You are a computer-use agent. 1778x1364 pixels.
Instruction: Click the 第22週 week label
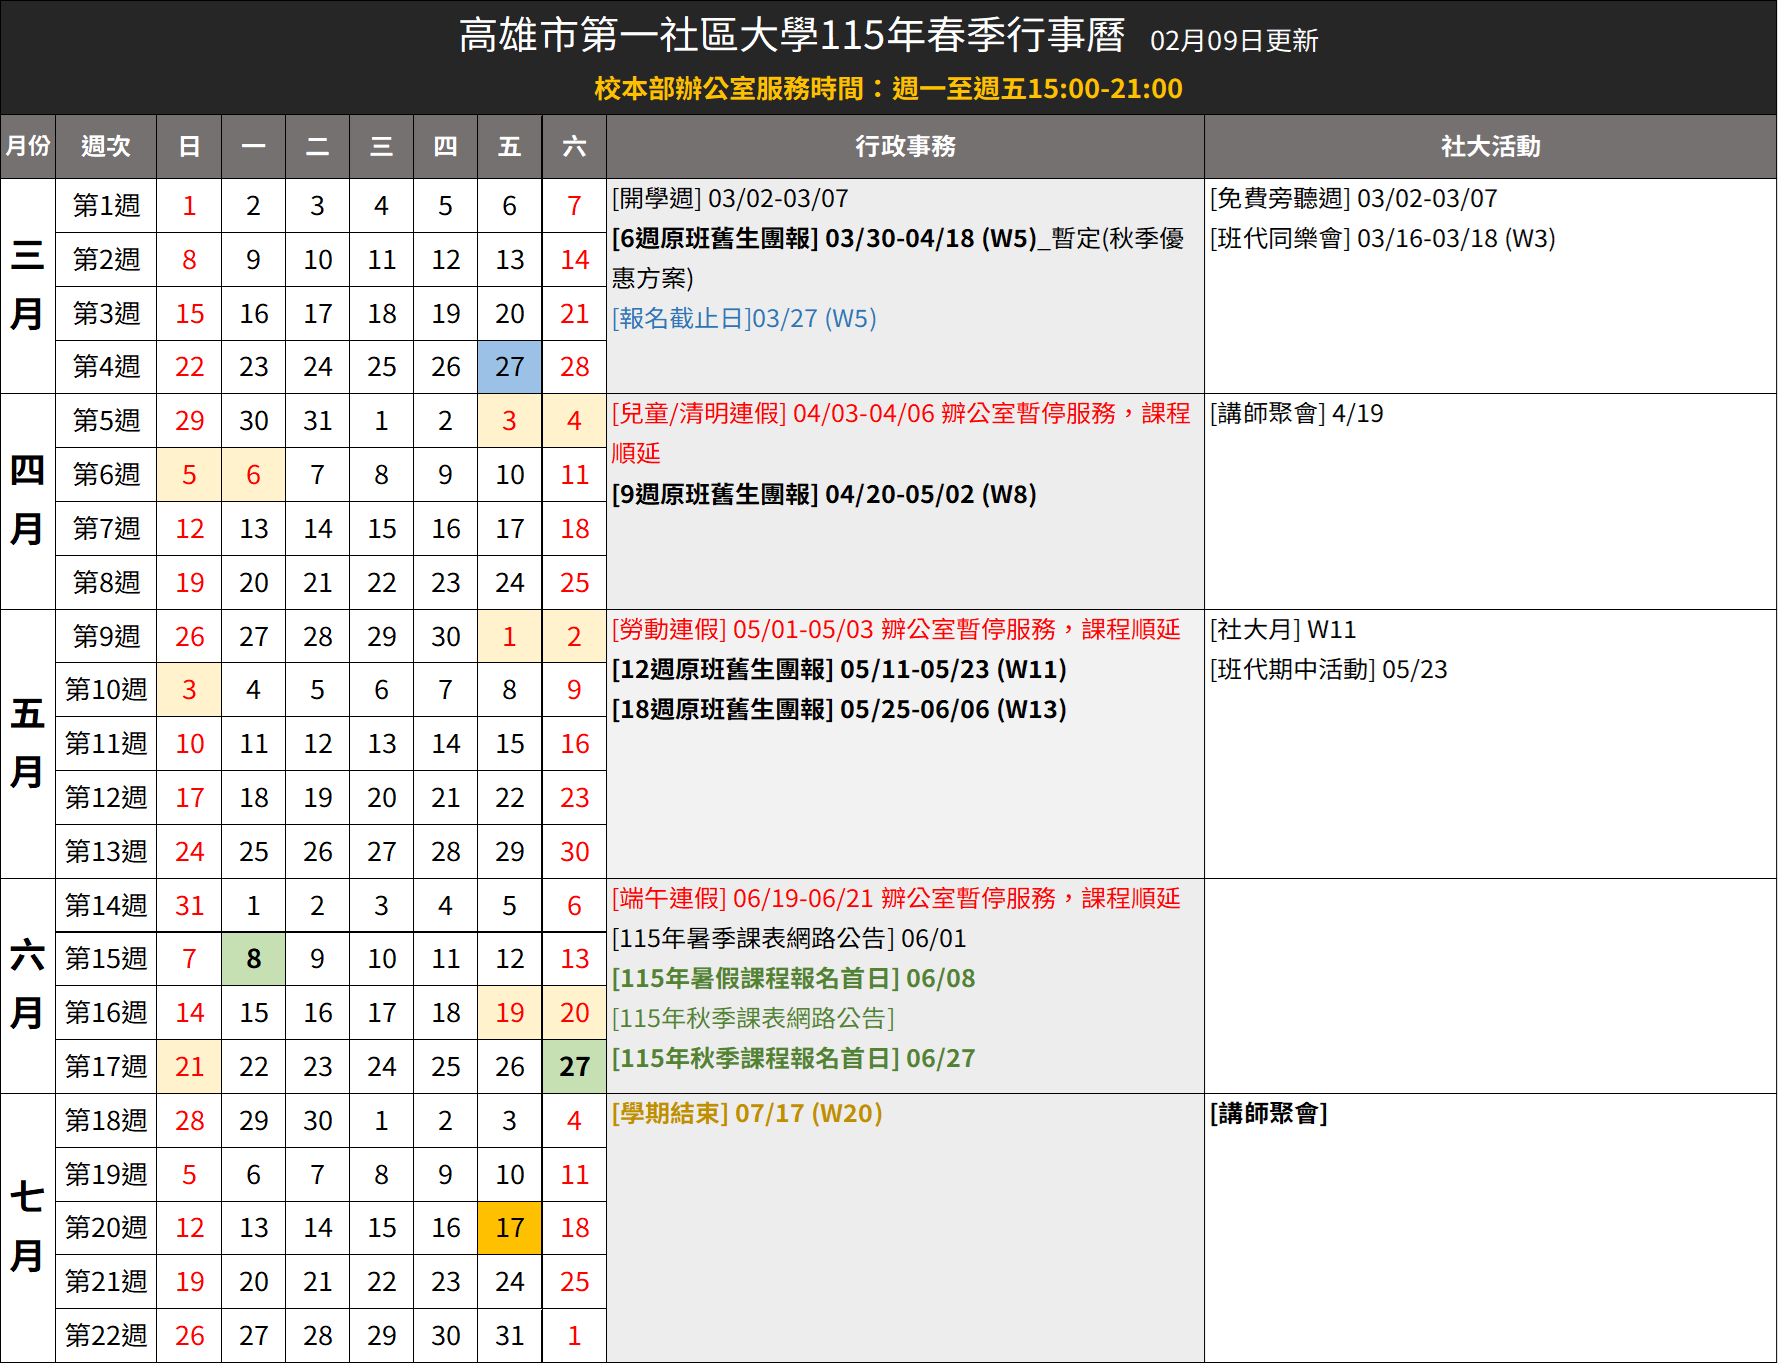106,1336
